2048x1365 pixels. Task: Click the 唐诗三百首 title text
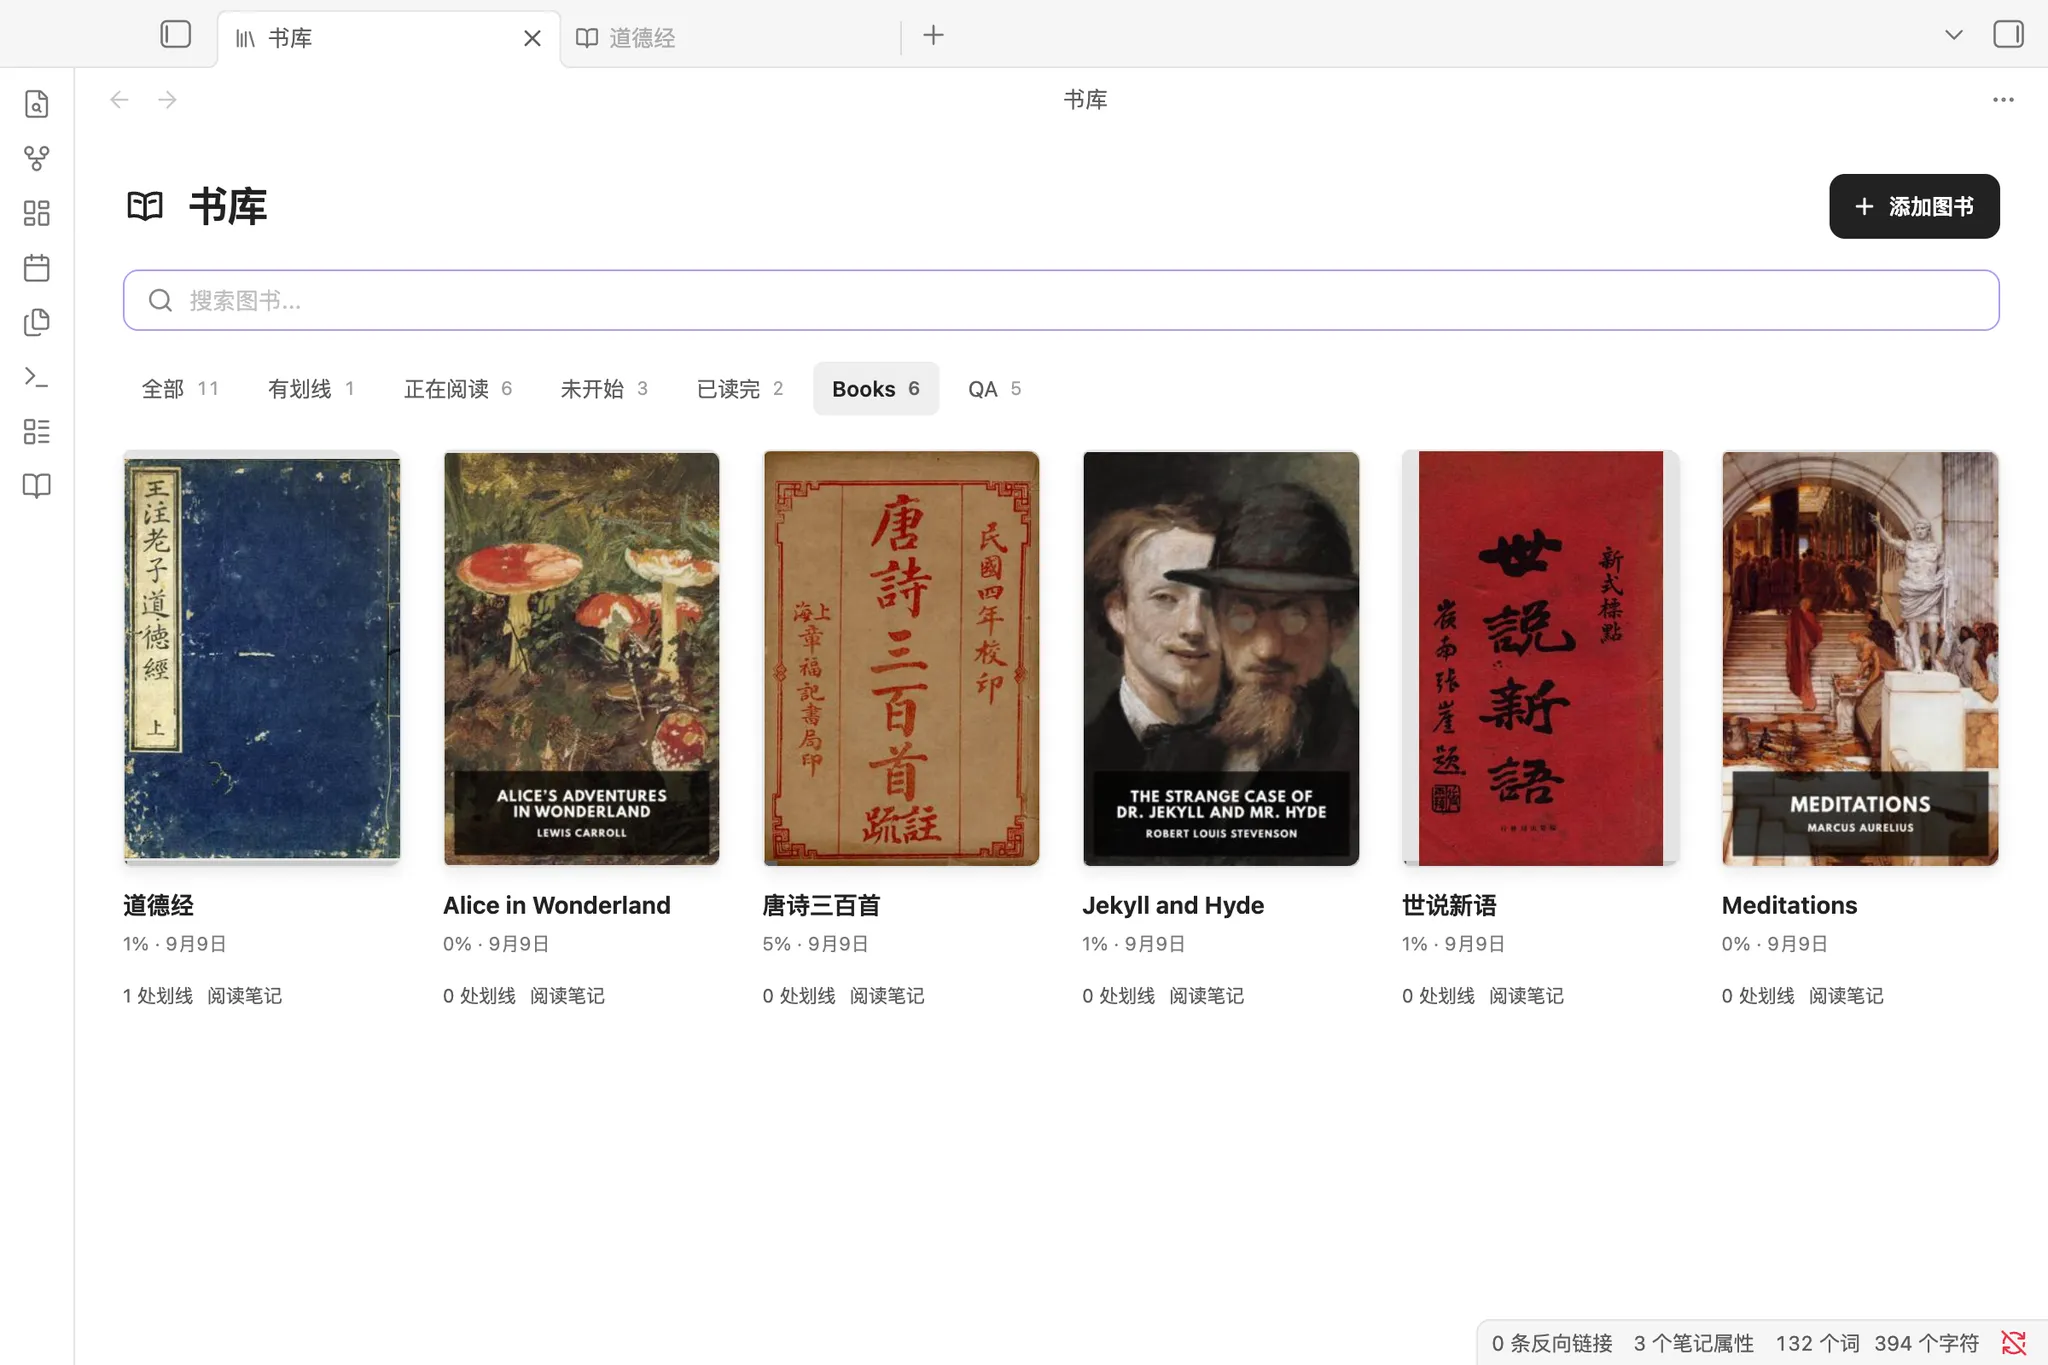(x=821, y=905)
